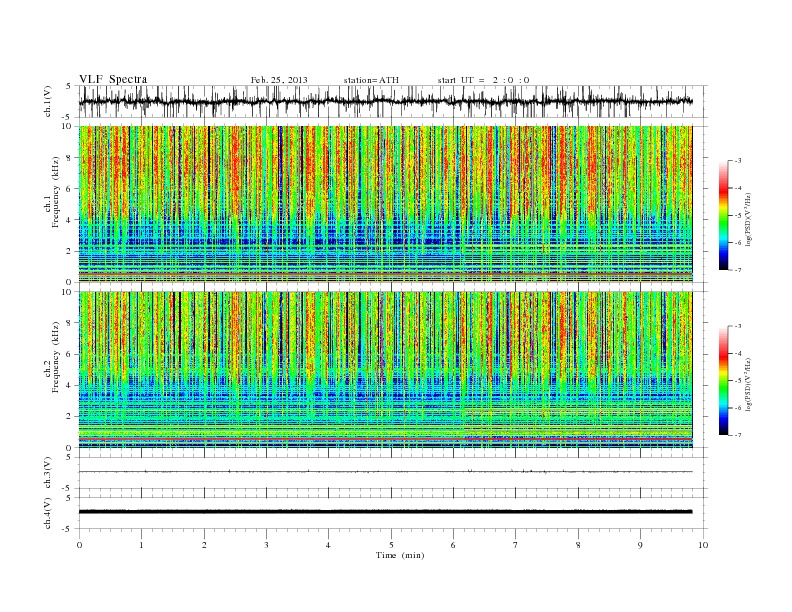This screenshot has width=792, height=612.
Task: Click the "station=ATH" header label
Action: (371, 80)
